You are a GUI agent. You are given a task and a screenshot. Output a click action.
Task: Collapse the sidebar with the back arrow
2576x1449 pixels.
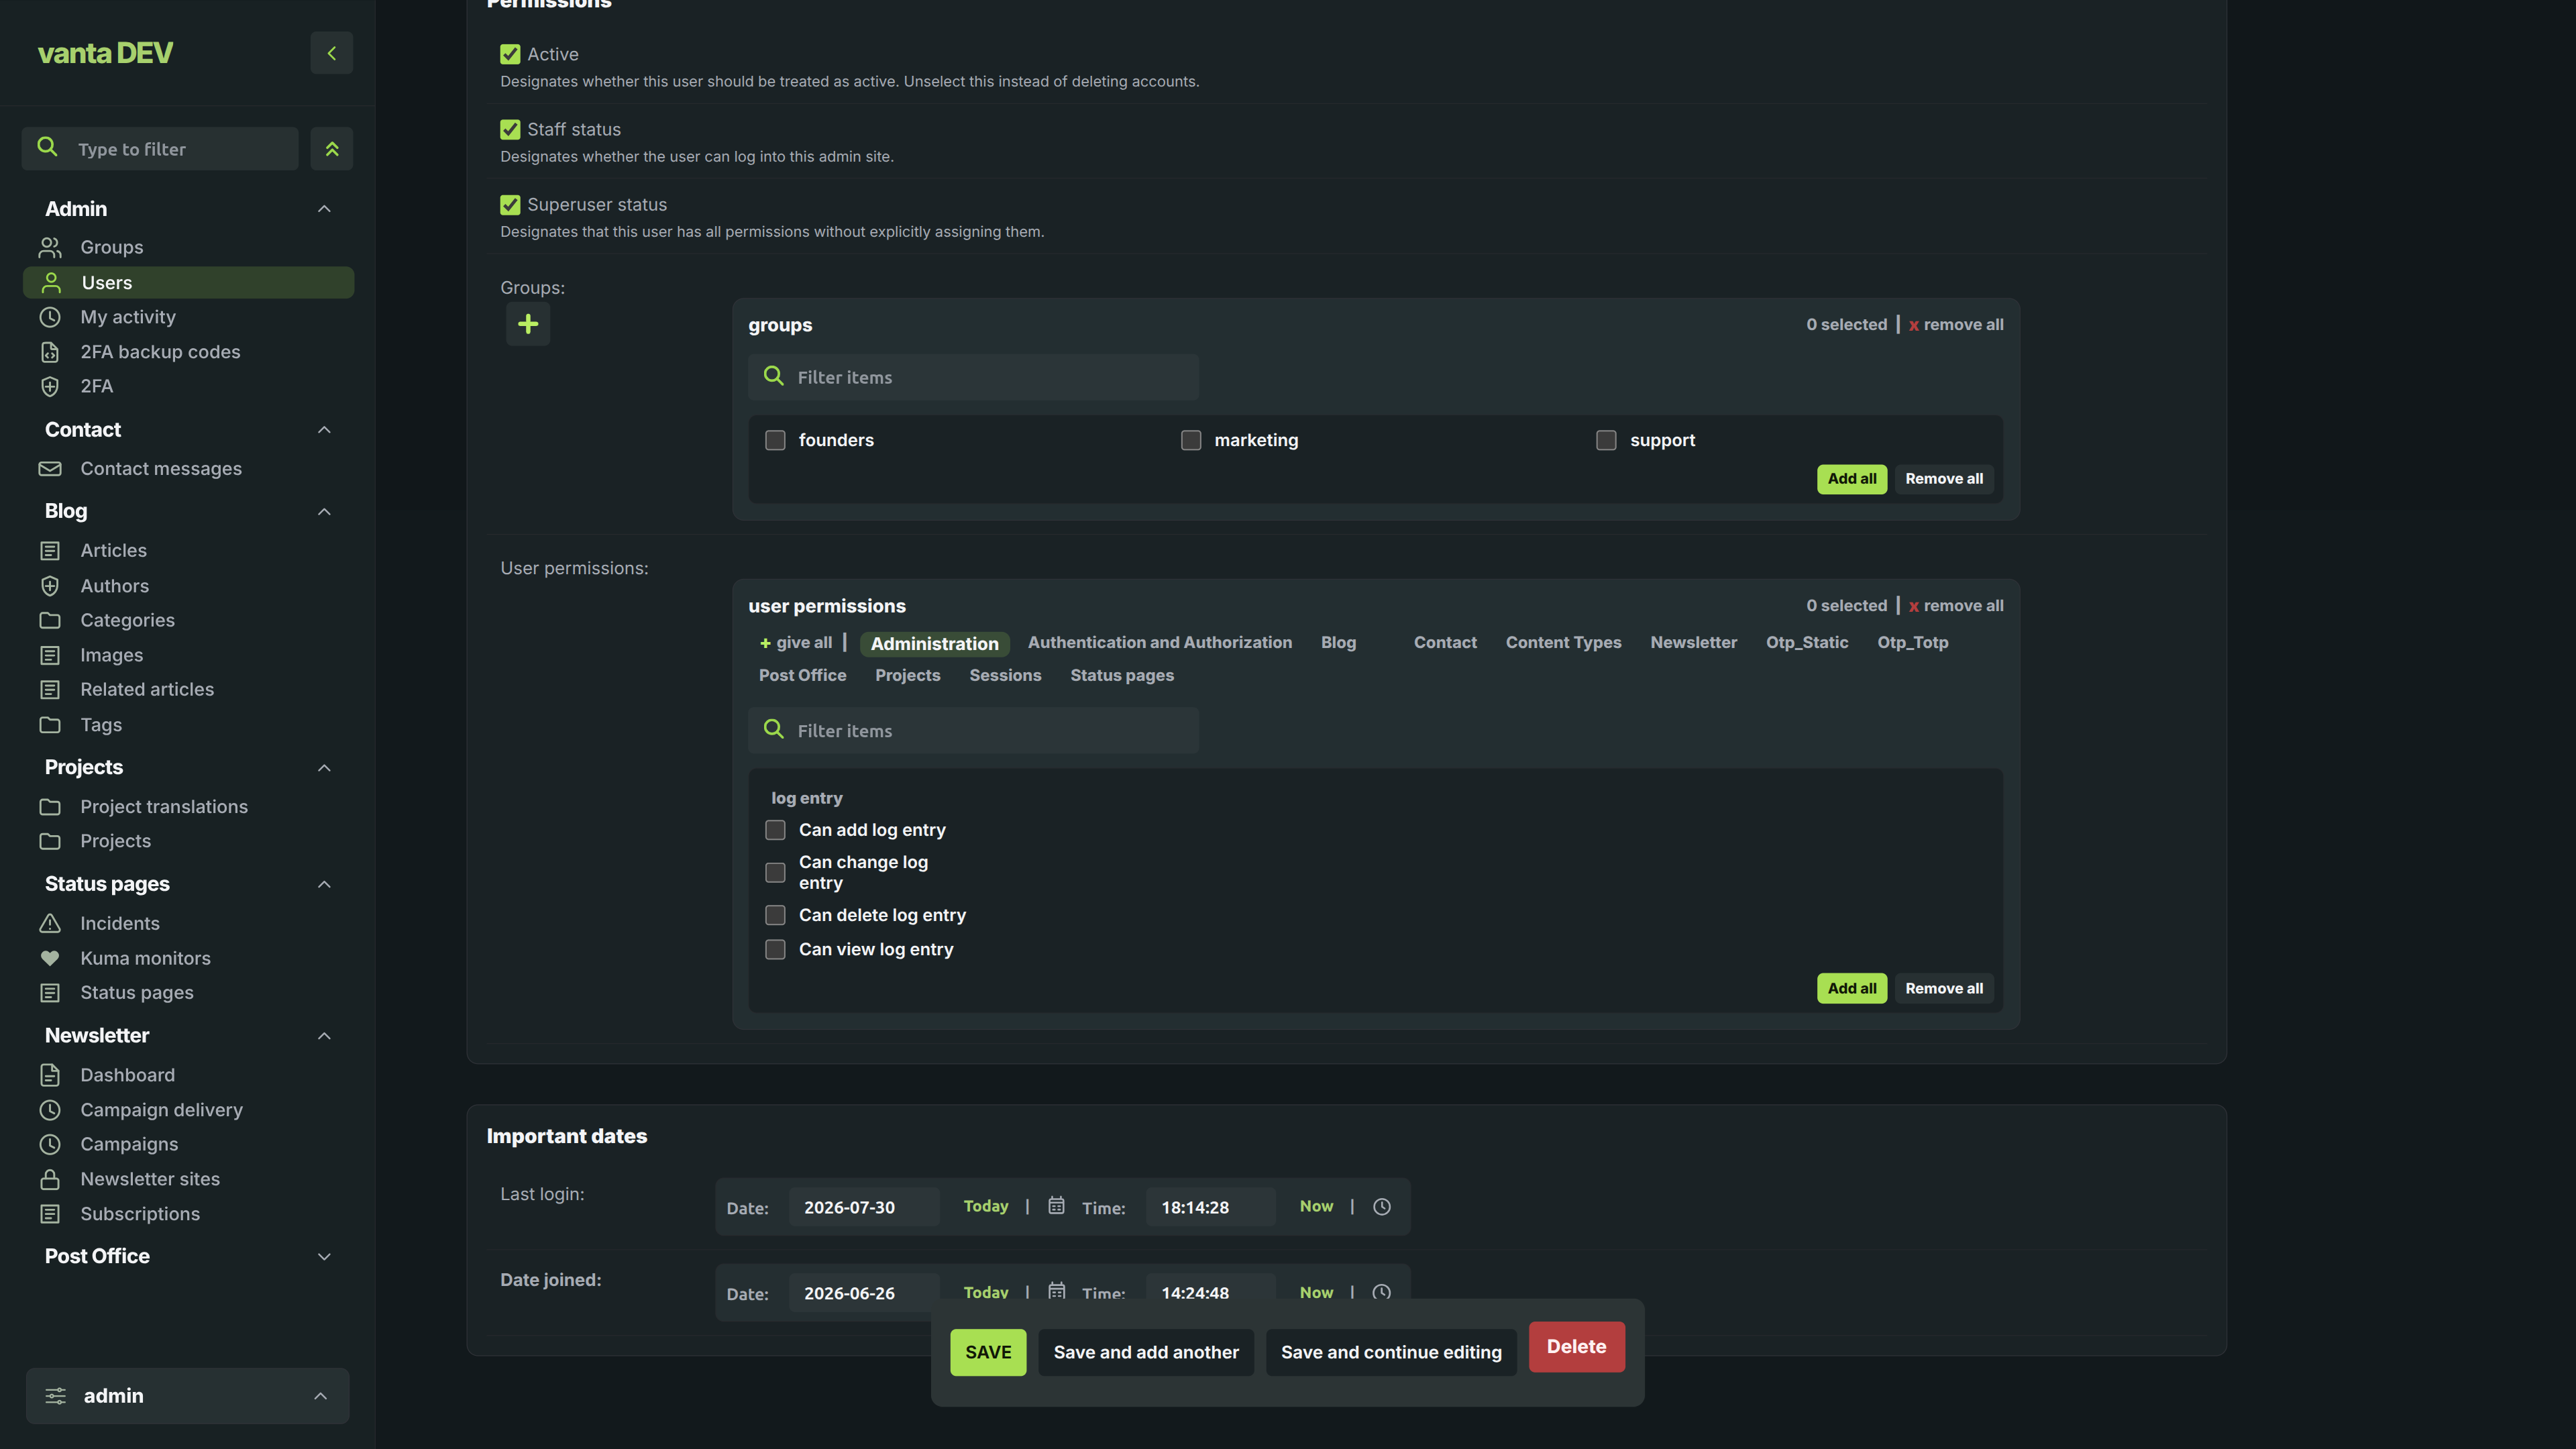331,53
